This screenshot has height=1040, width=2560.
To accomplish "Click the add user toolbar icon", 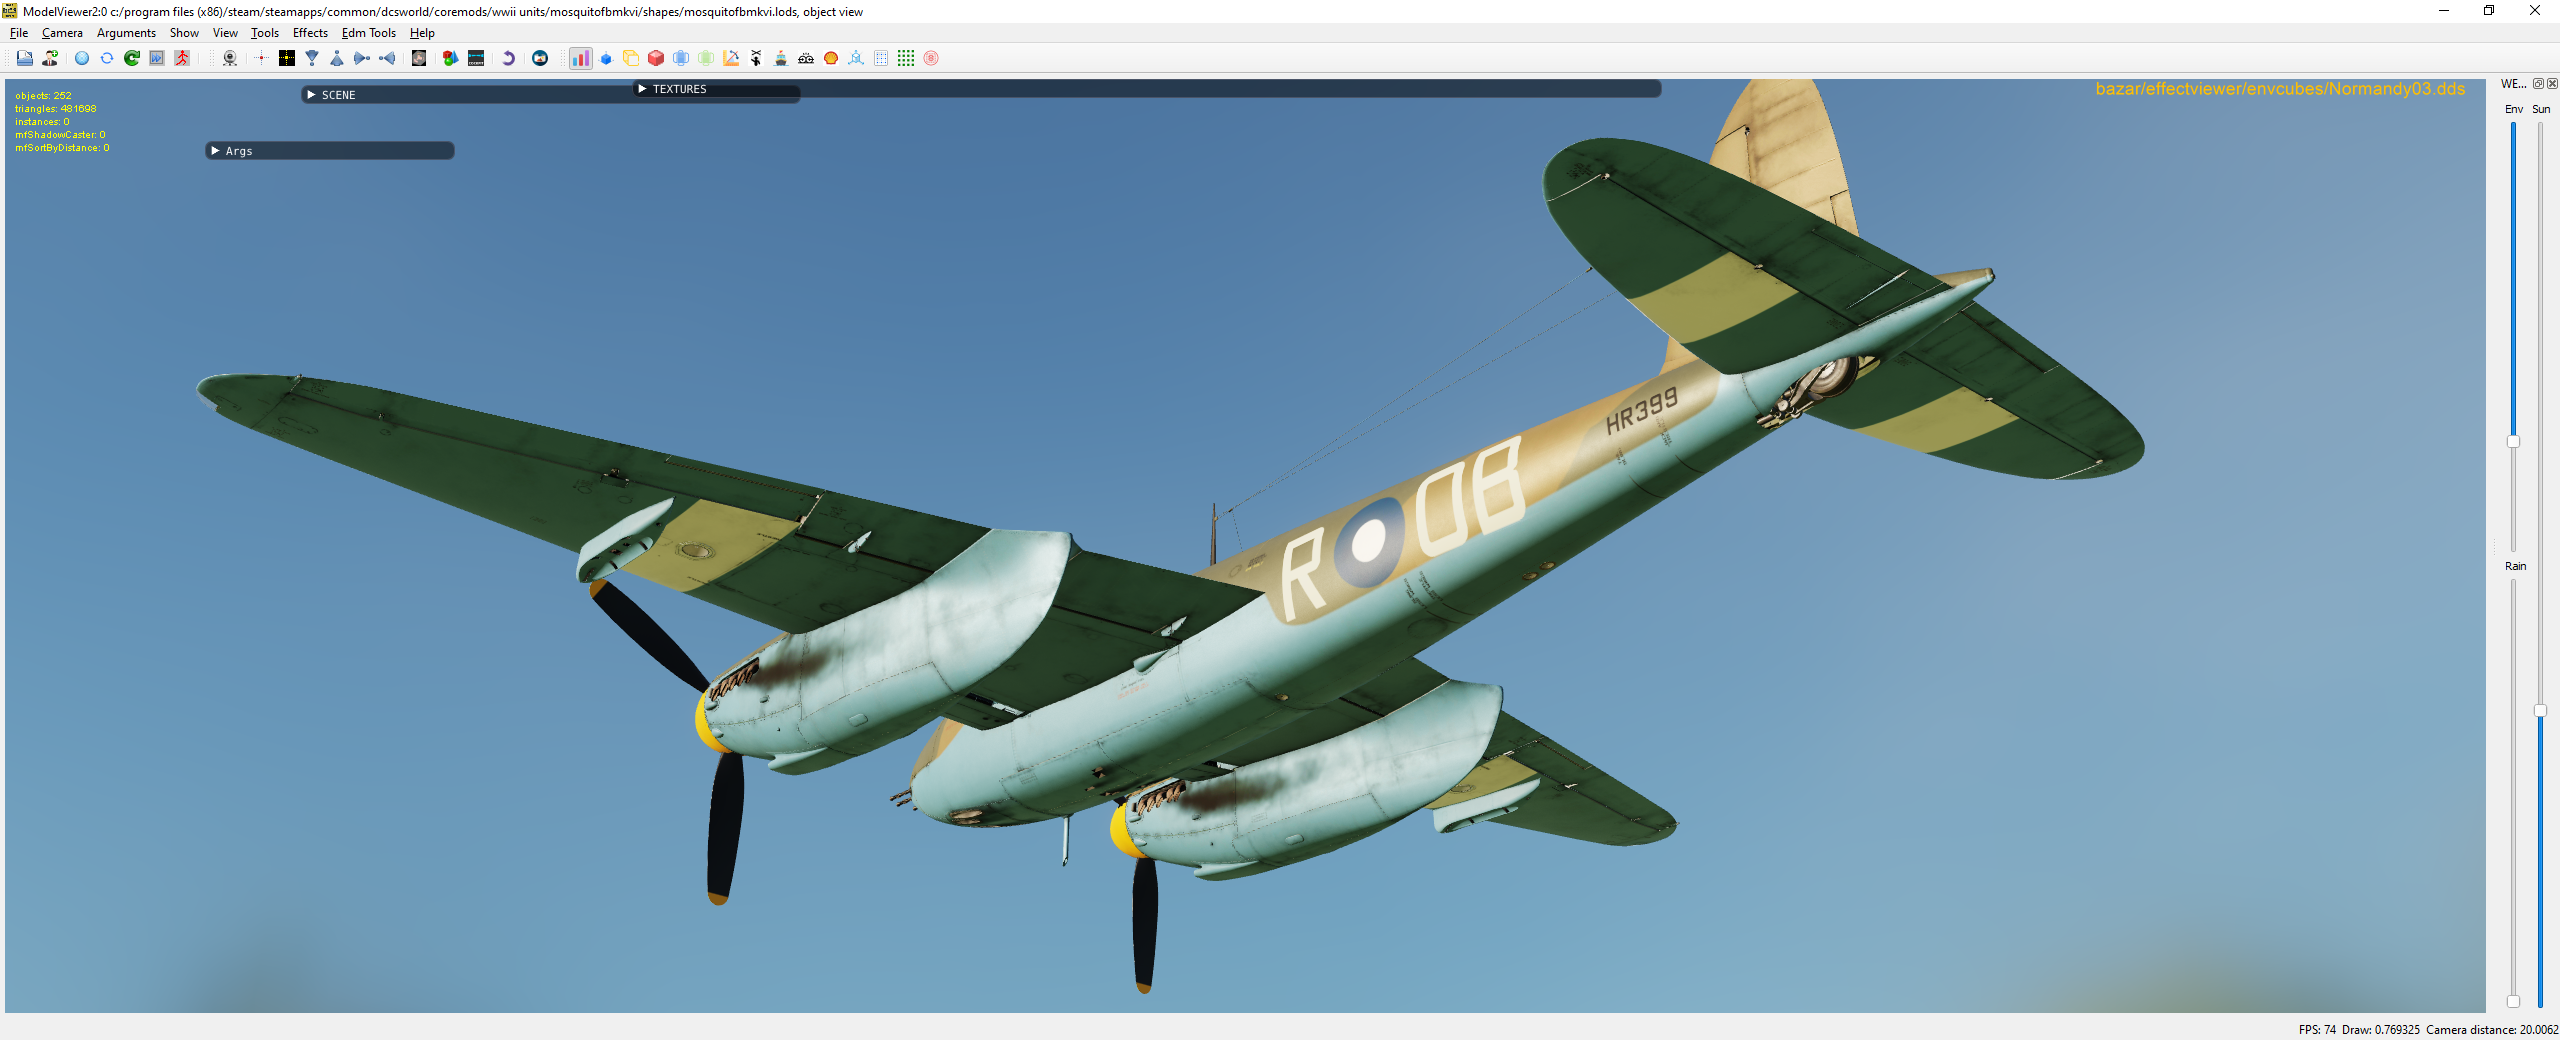I will tap(50, 58).
